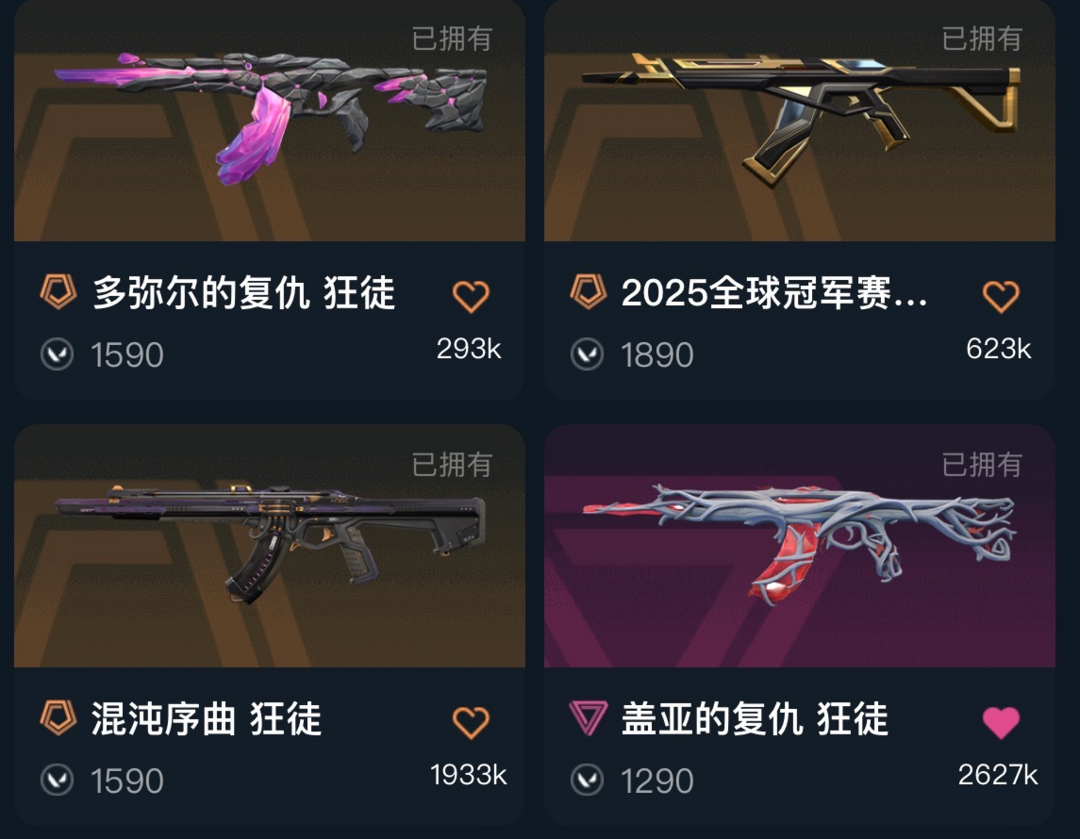
Task: Open the 盖亚的复仇 狂徒 title
Action: 754,719
